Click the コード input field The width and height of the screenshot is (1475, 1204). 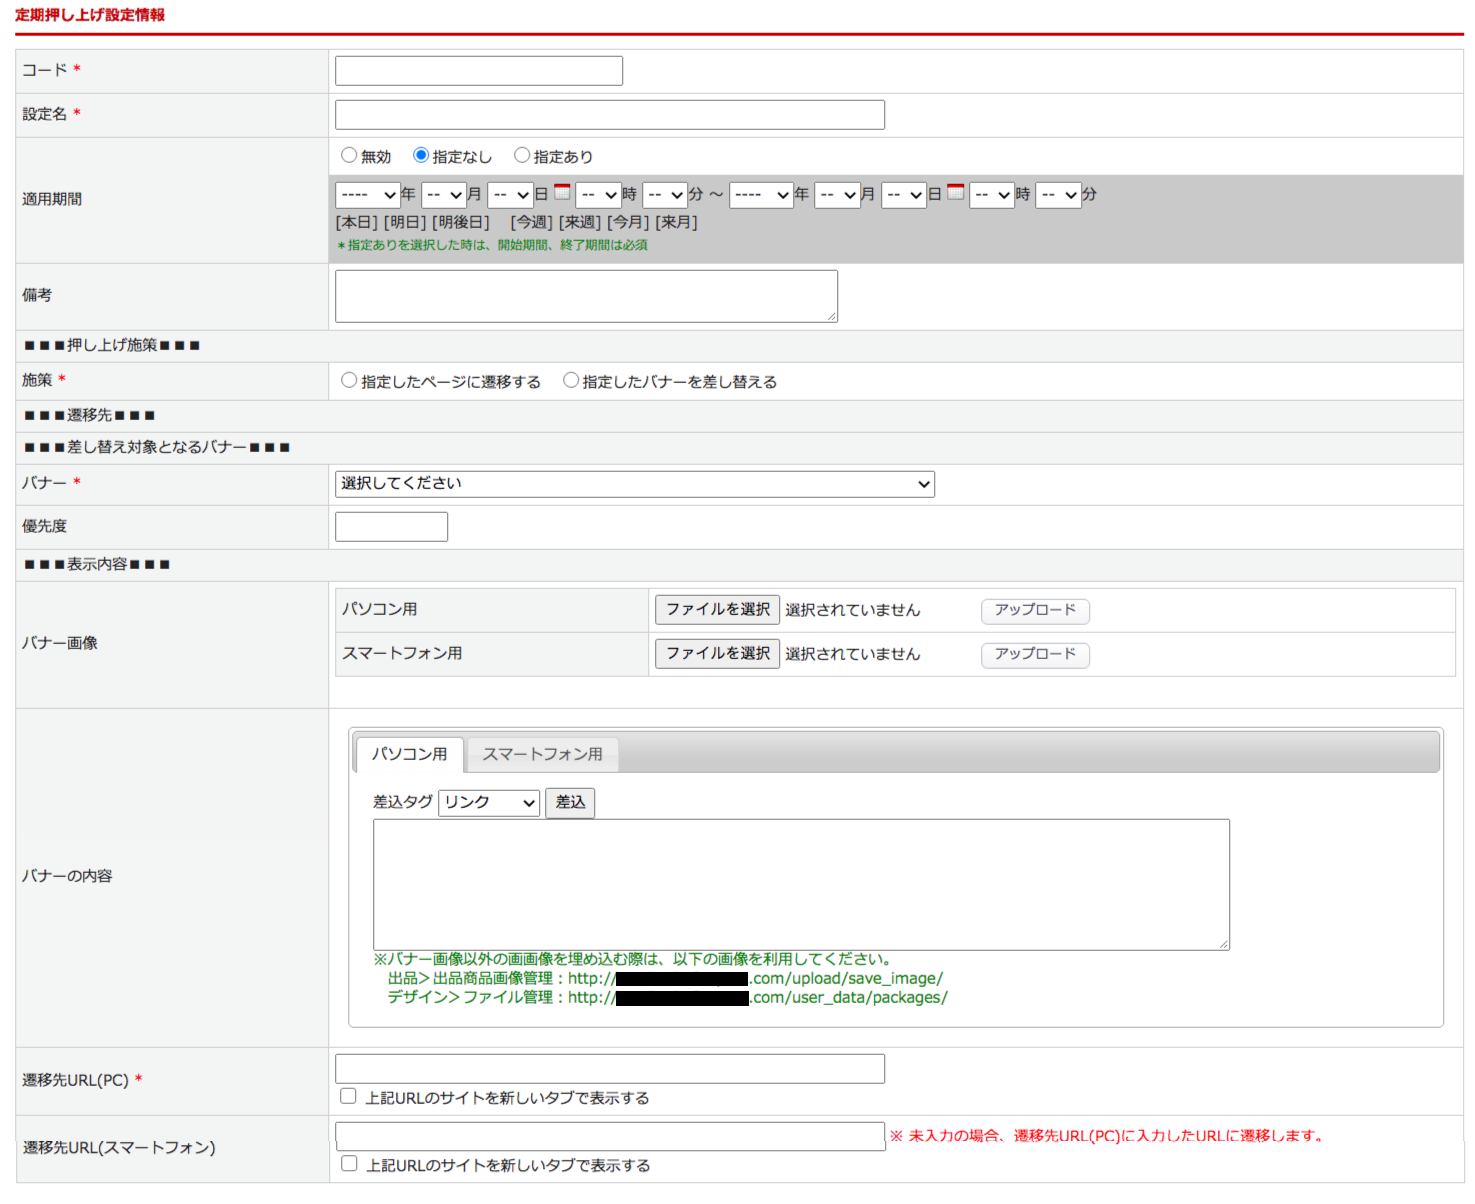[x=478, y=71]
